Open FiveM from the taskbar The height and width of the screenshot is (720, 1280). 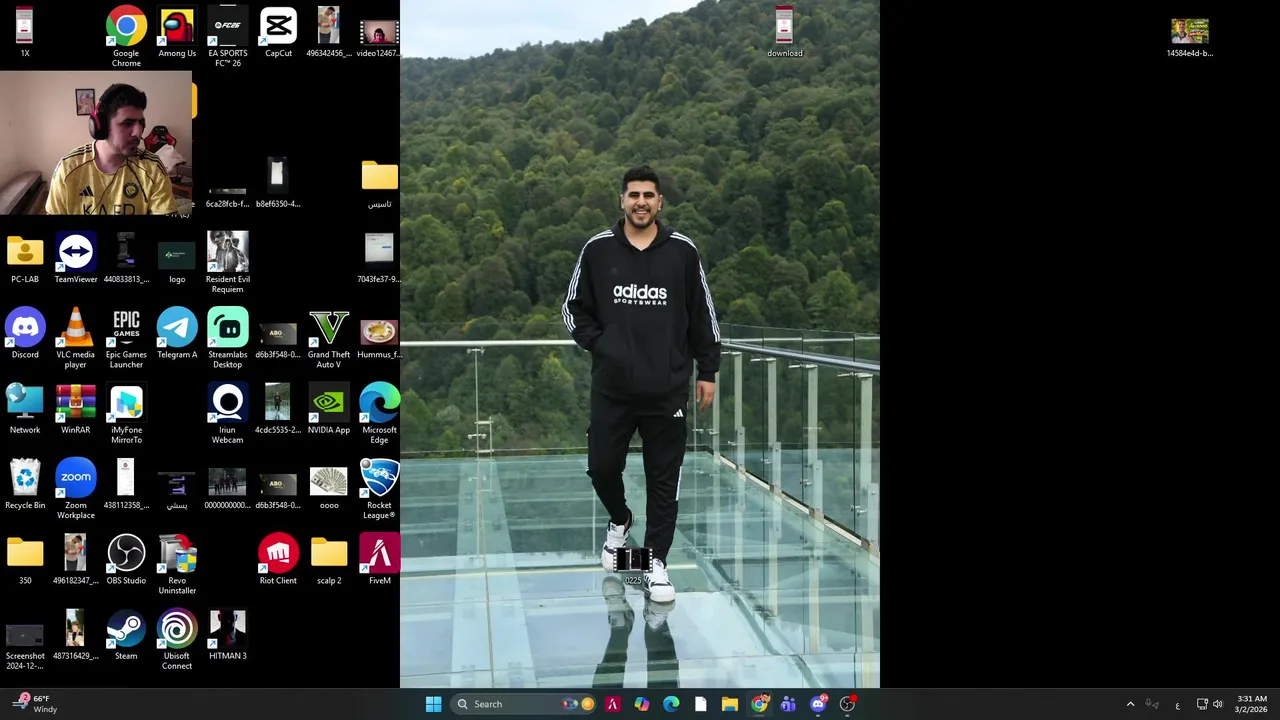pyautogui.click(x=612, y=704)
